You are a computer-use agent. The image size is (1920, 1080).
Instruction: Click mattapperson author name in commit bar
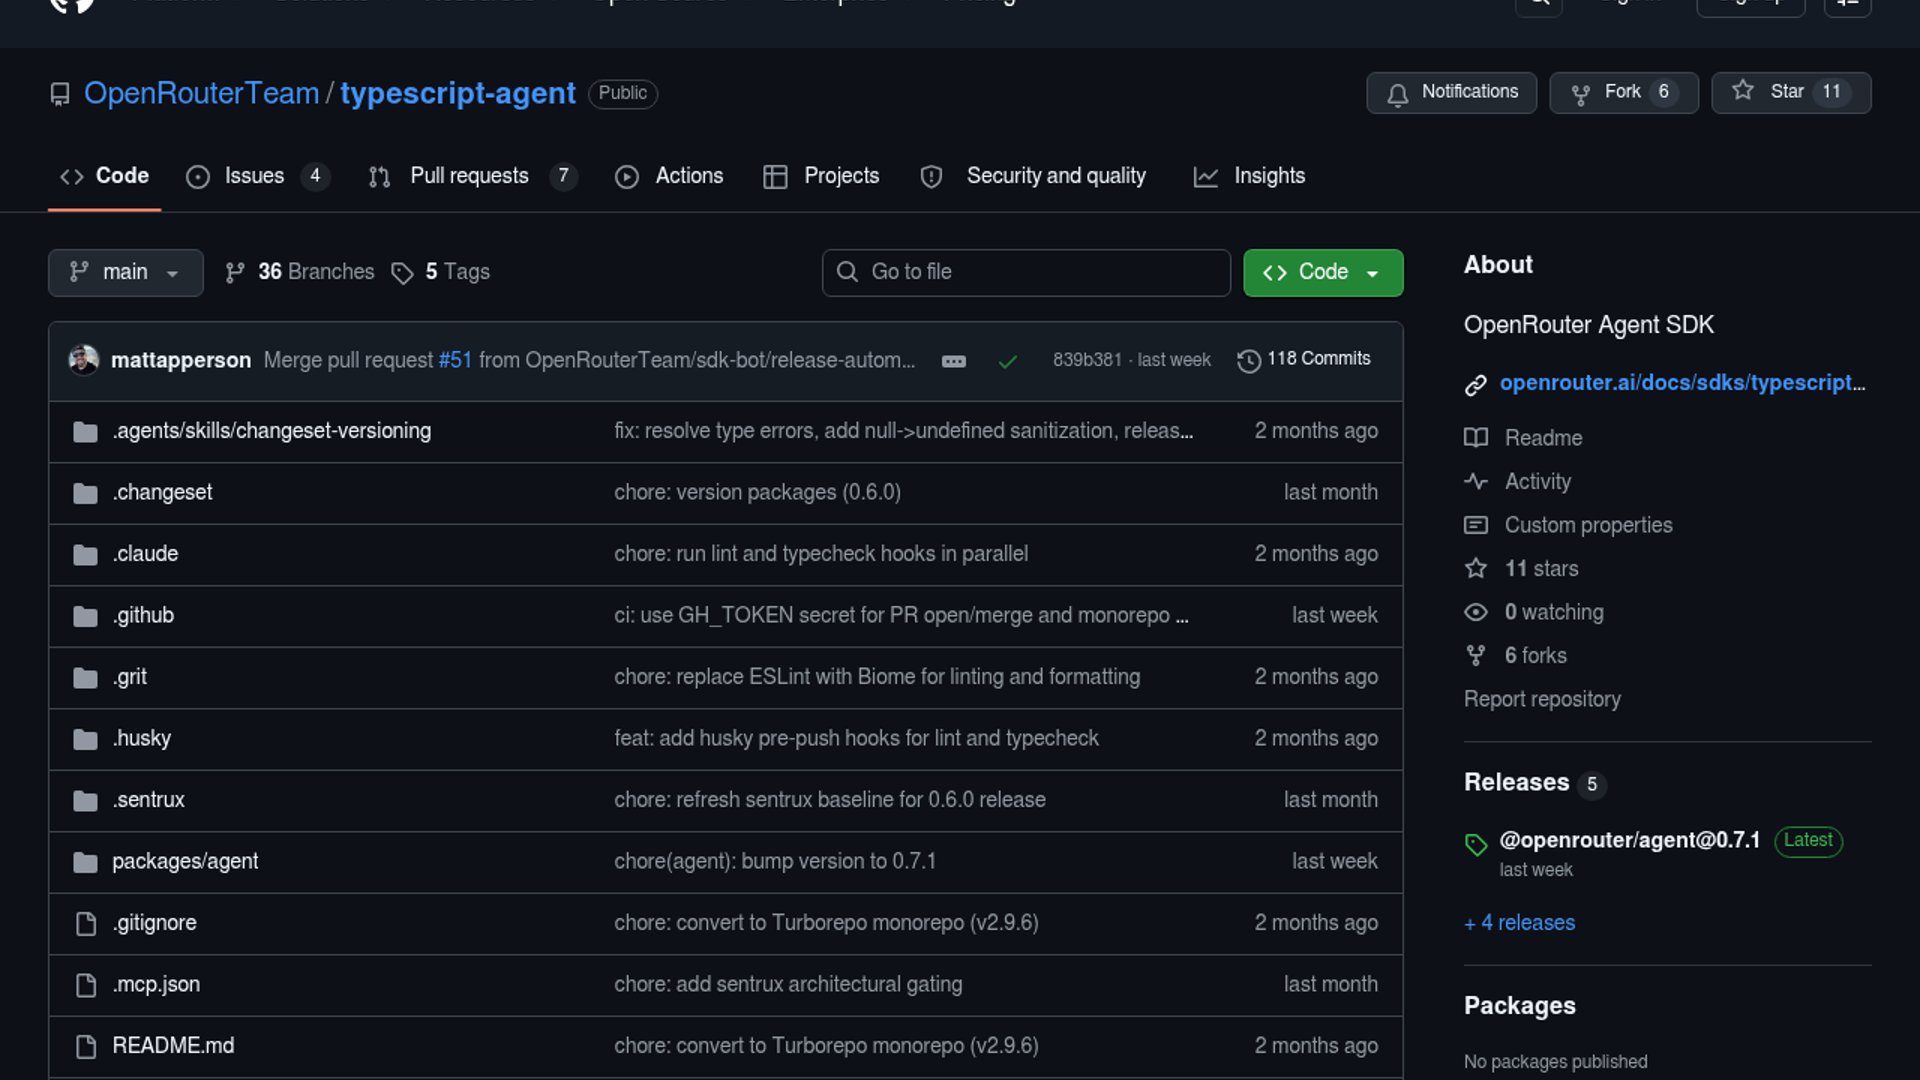(181, 360)
